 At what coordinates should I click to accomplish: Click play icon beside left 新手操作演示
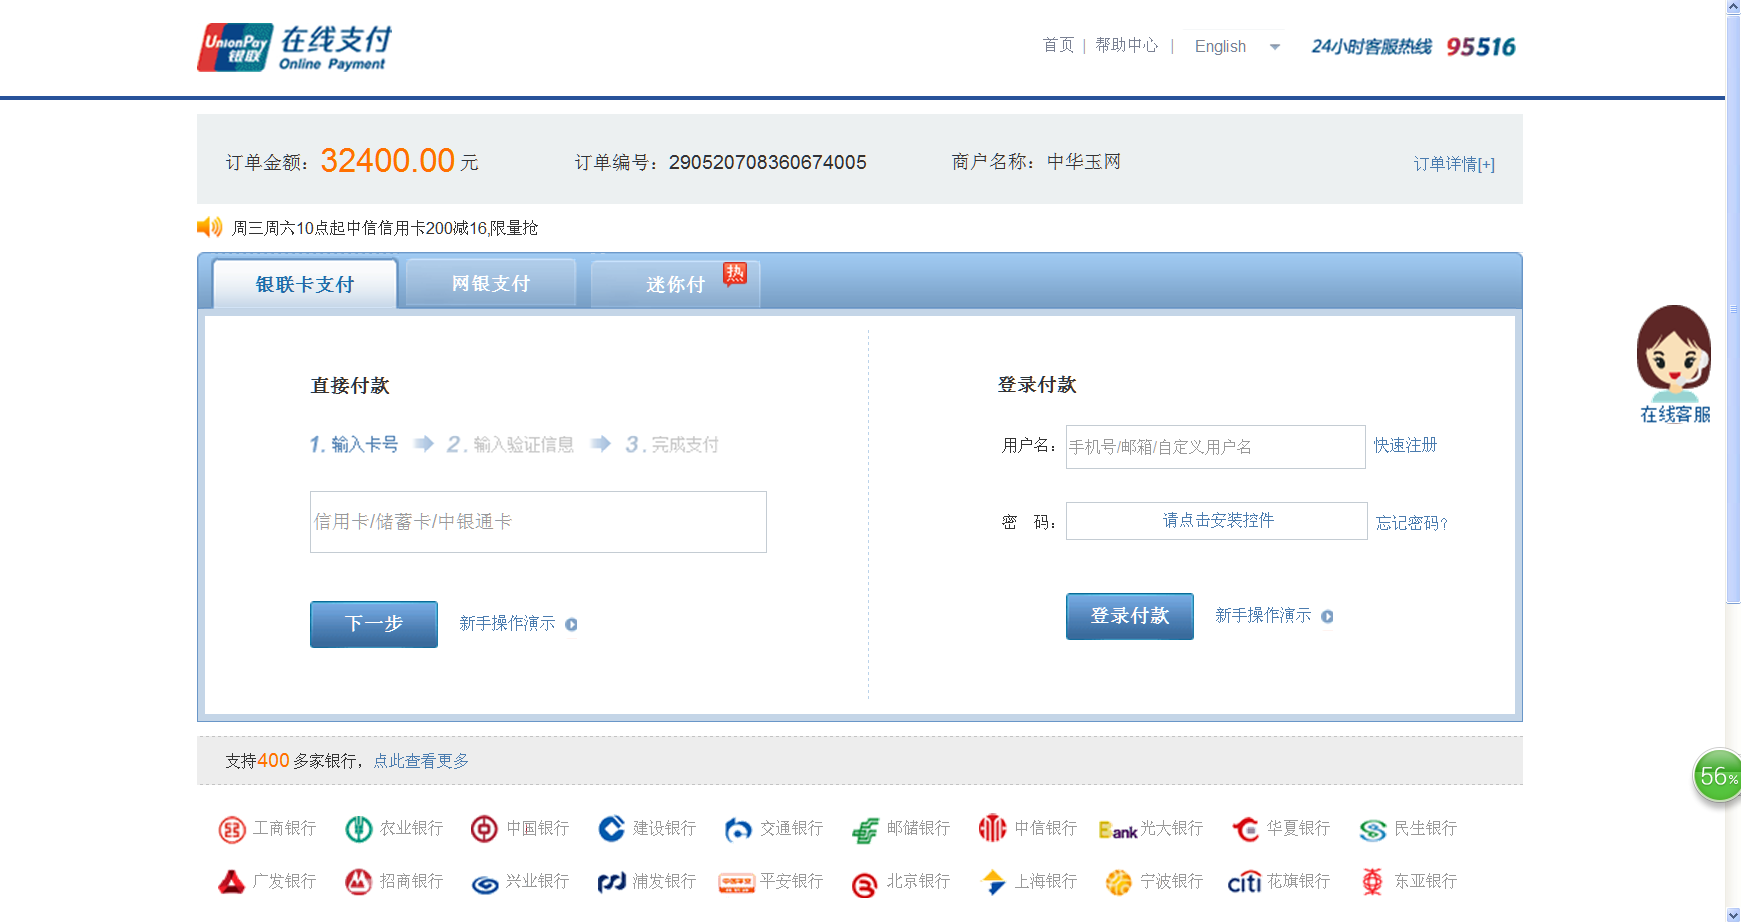pyautogui.click(x=571, y=624)
